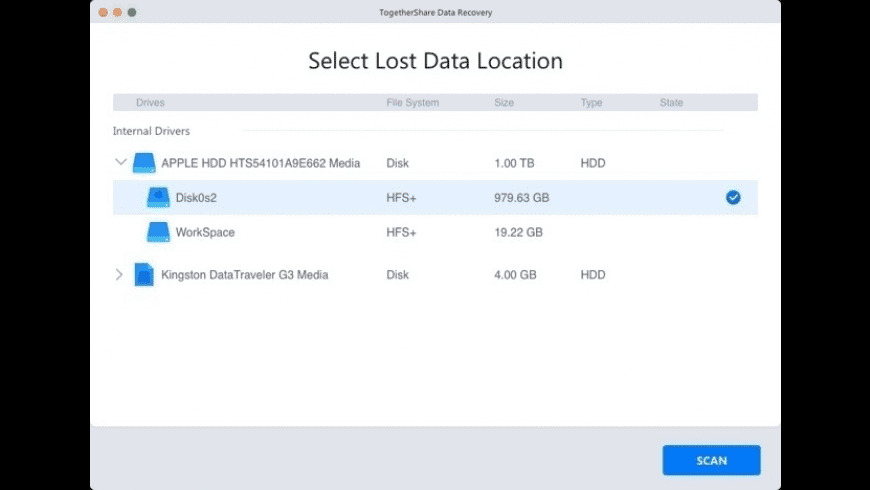The image size is (870, 490).
Task: Click the State column header
Action: 671,103
